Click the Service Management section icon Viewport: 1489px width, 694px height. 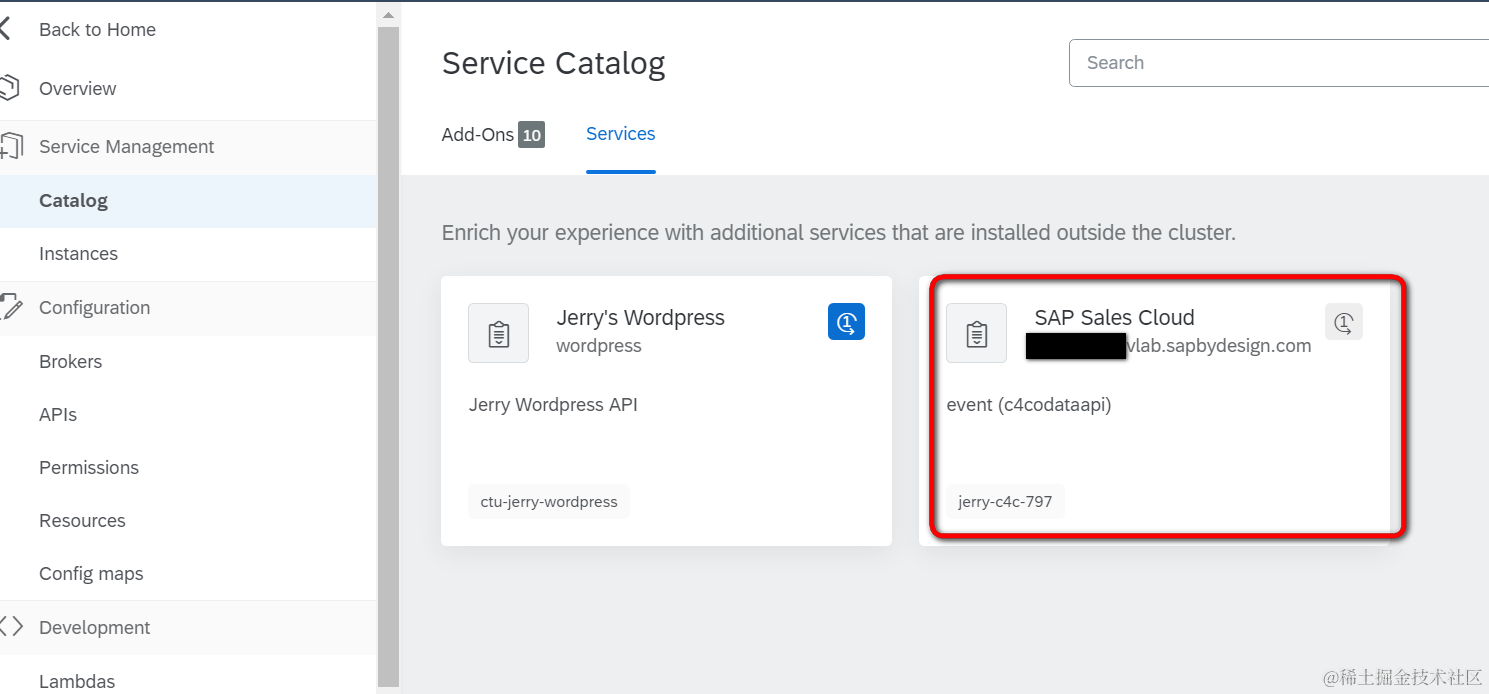pyautogui.click(x=10, y=147)
